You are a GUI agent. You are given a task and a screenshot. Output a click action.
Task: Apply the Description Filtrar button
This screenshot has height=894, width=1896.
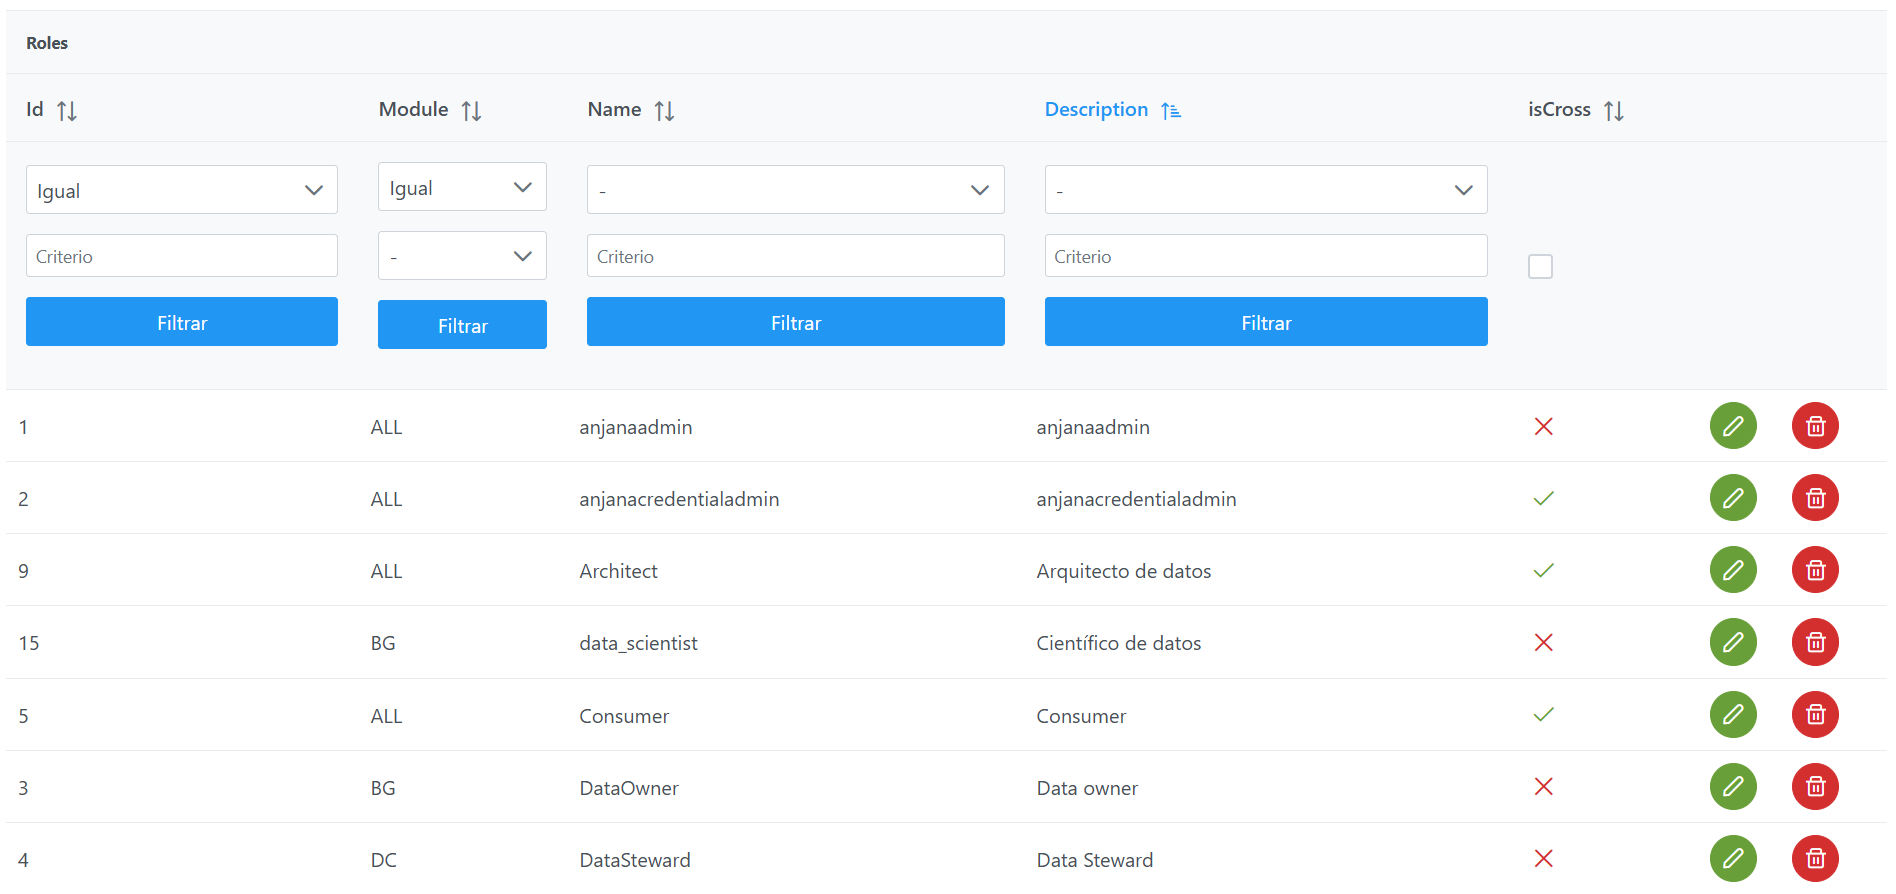point(1265,322)
